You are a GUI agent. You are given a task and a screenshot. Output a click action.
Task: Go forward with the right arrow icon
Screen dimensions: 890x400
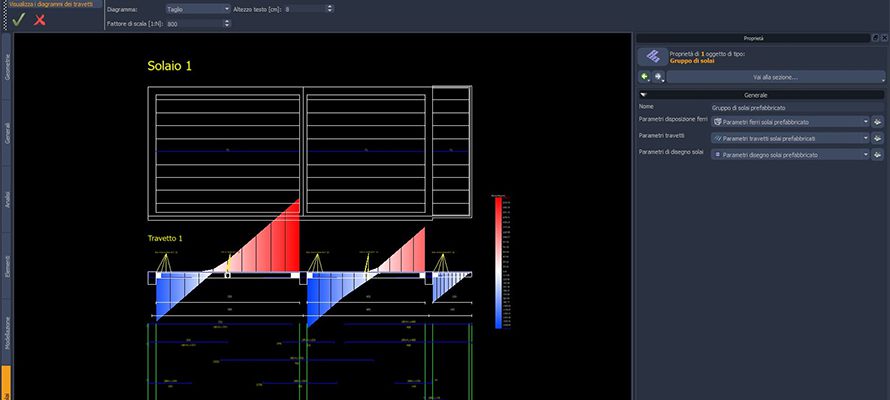pos(658,77)
